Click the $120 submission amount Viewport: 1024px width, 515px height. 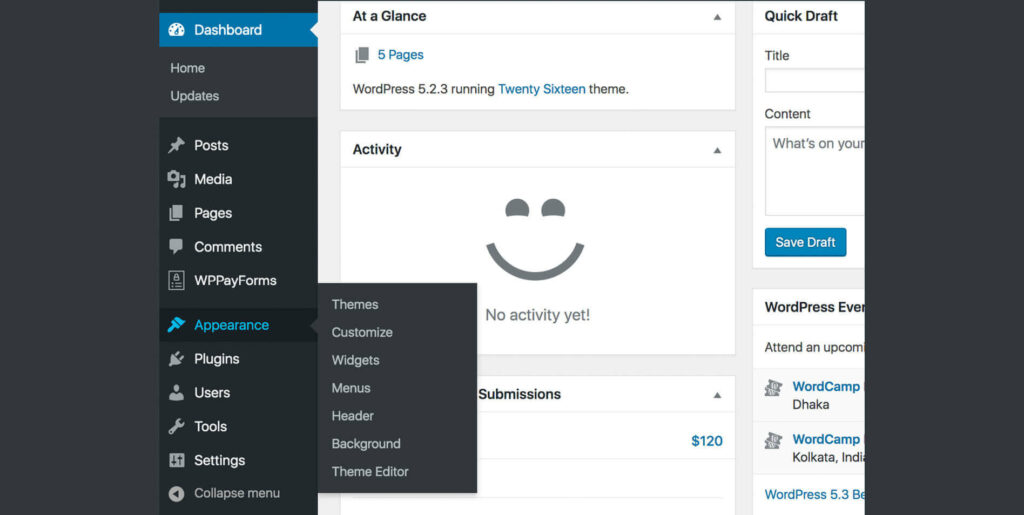[707, 441]
